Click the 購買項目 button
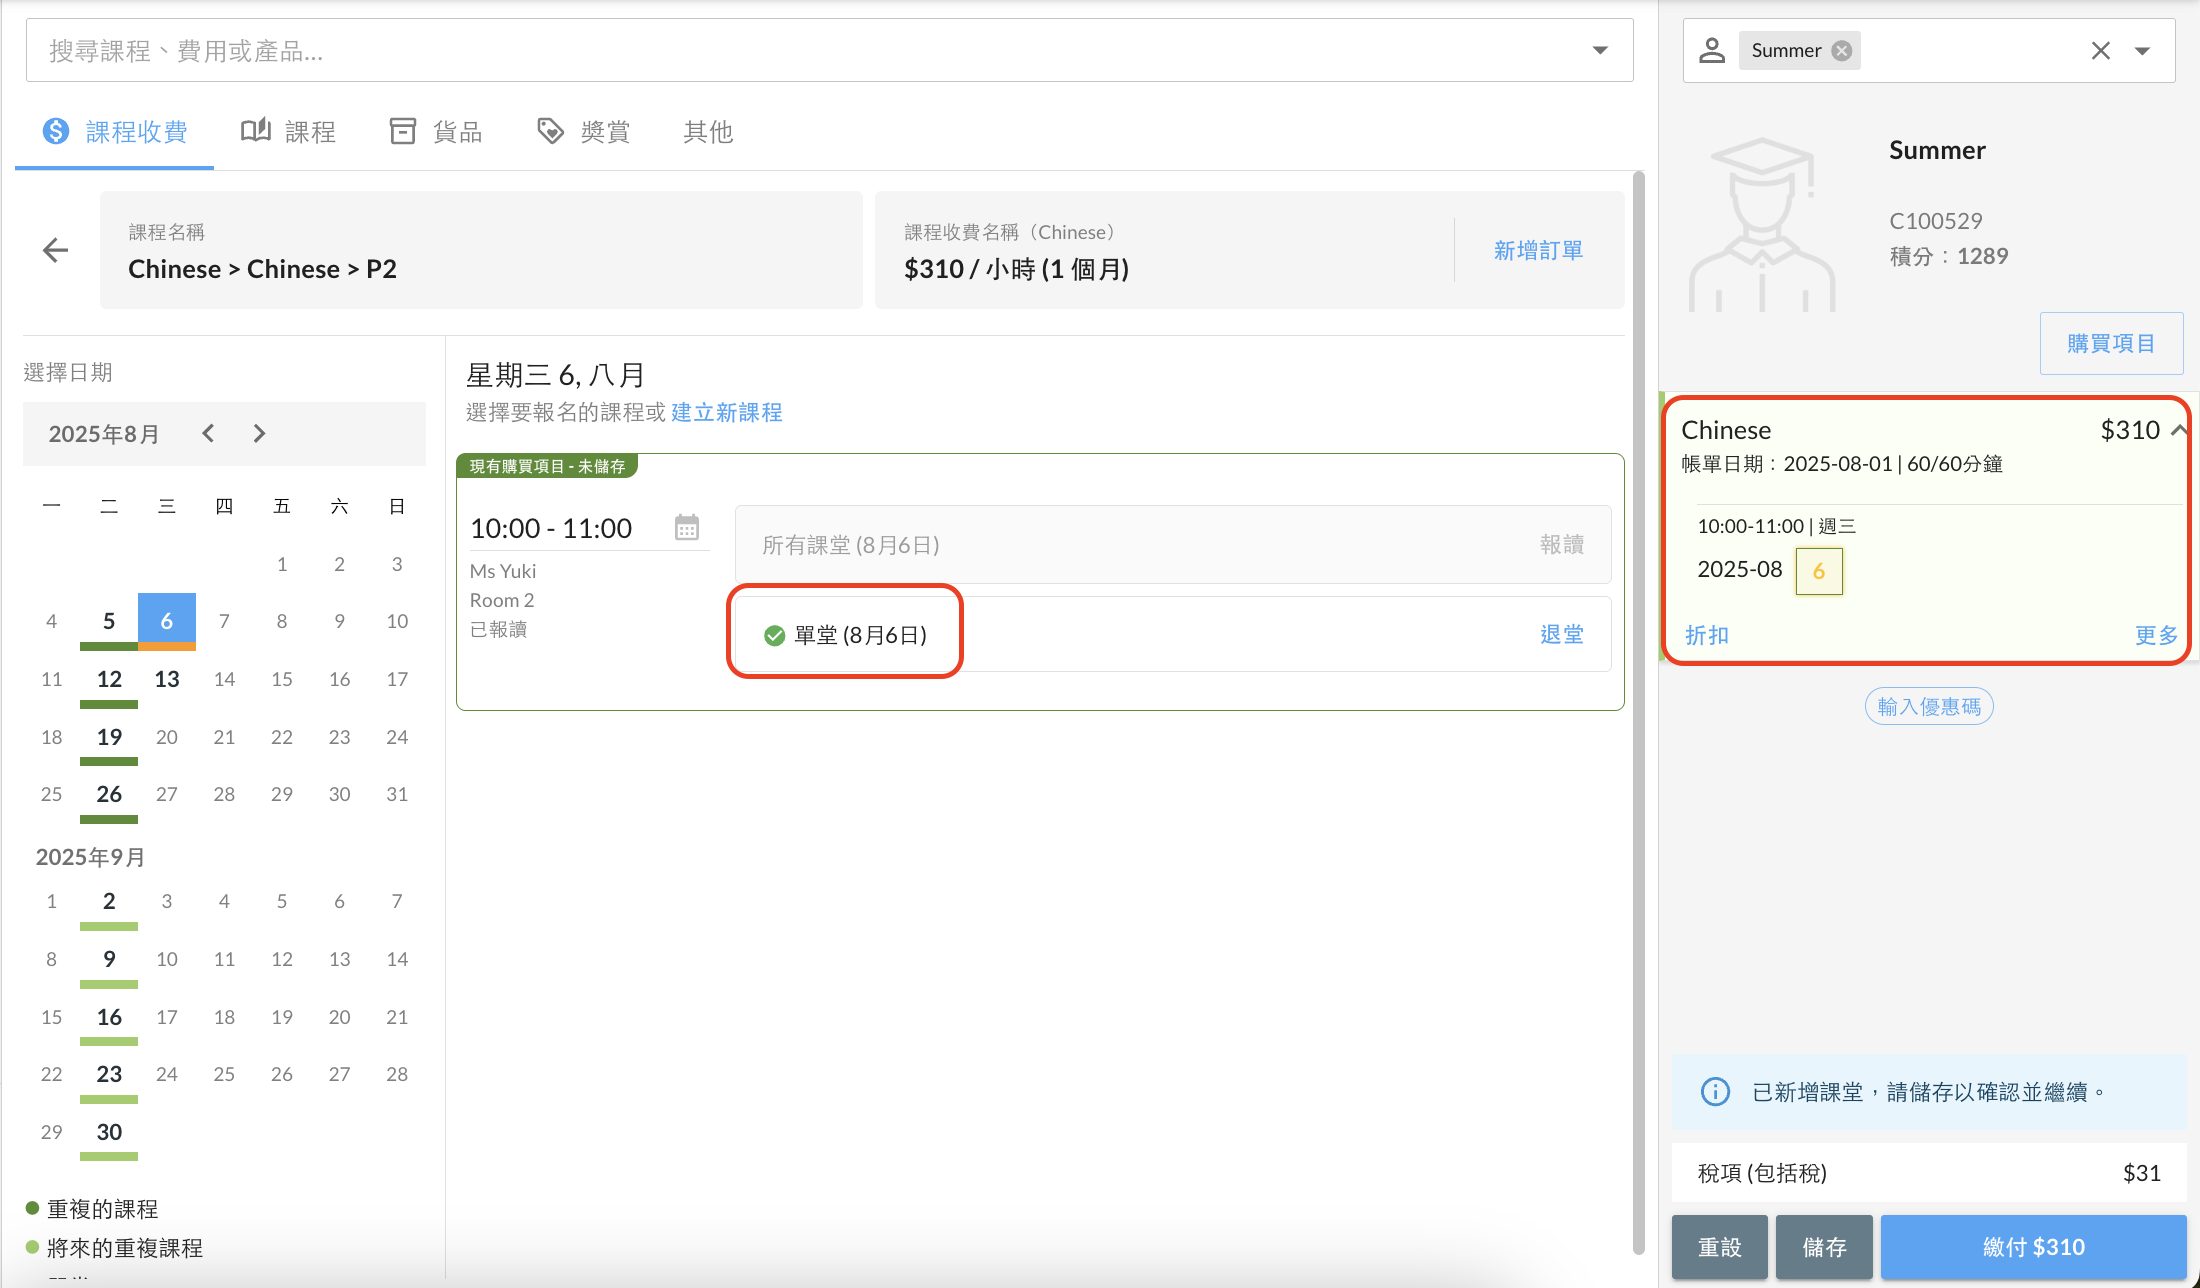This screenshot has height=1288, width=2200. click(x=2111, y=343)
